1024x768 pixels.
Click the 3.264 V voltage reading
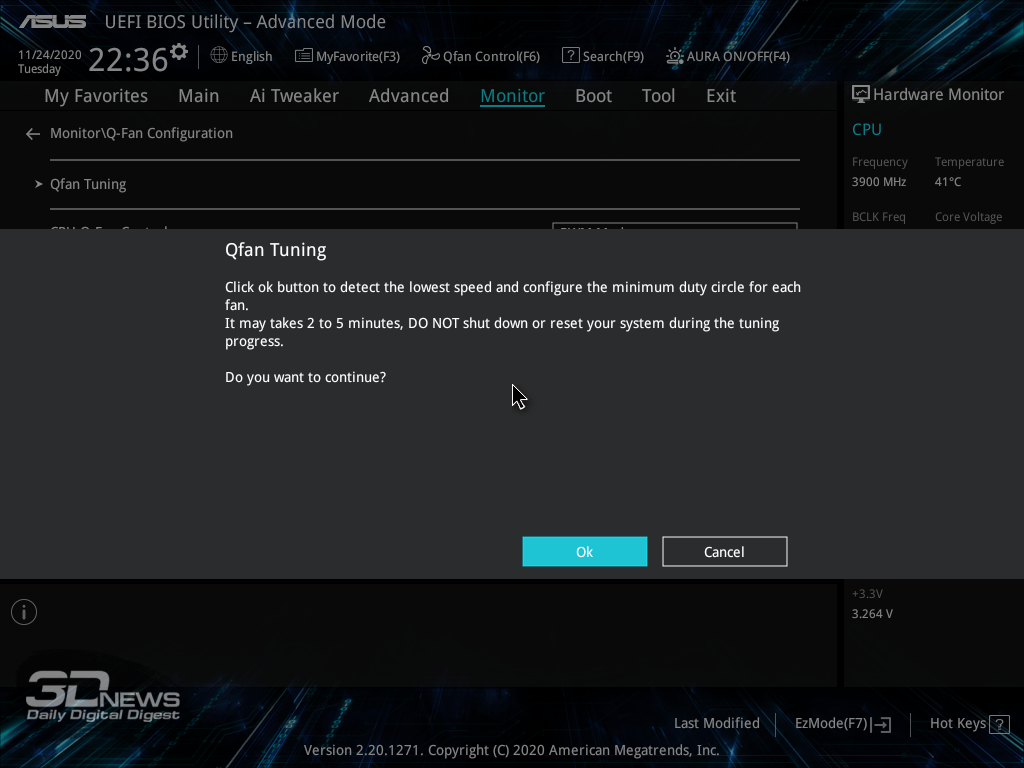tap(872, 614)
